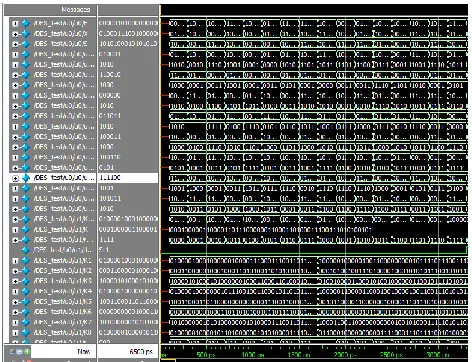This screenshot has height=362, width=472.
Task: Click the signal icon of the row valued 100110
Action: click(26, 157)
